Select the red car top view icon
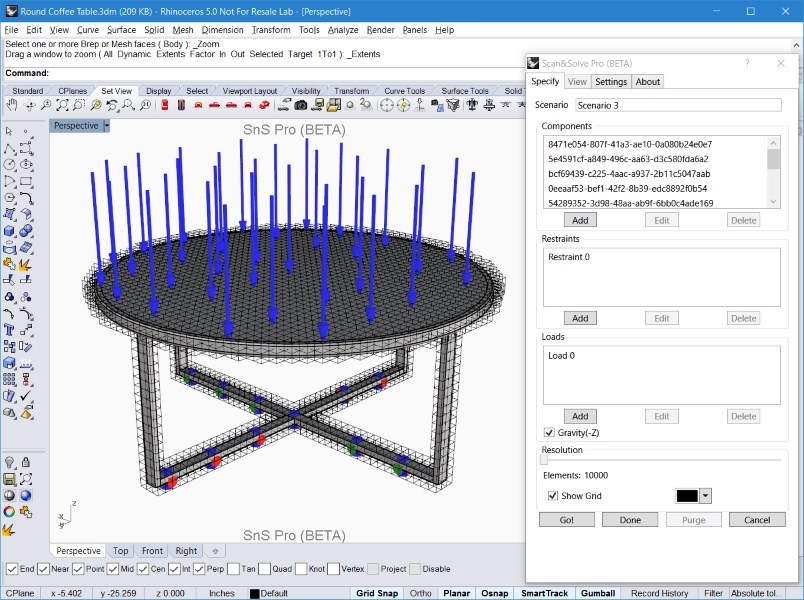 click(x=165, y=105)
